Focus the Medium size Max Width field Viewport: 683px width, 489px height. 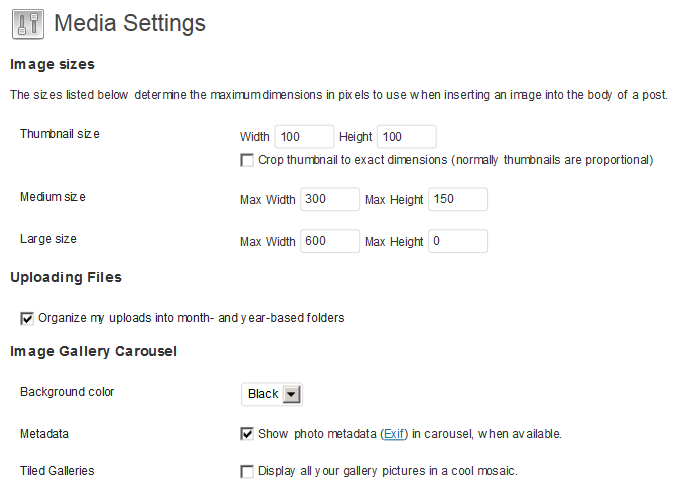329,199
